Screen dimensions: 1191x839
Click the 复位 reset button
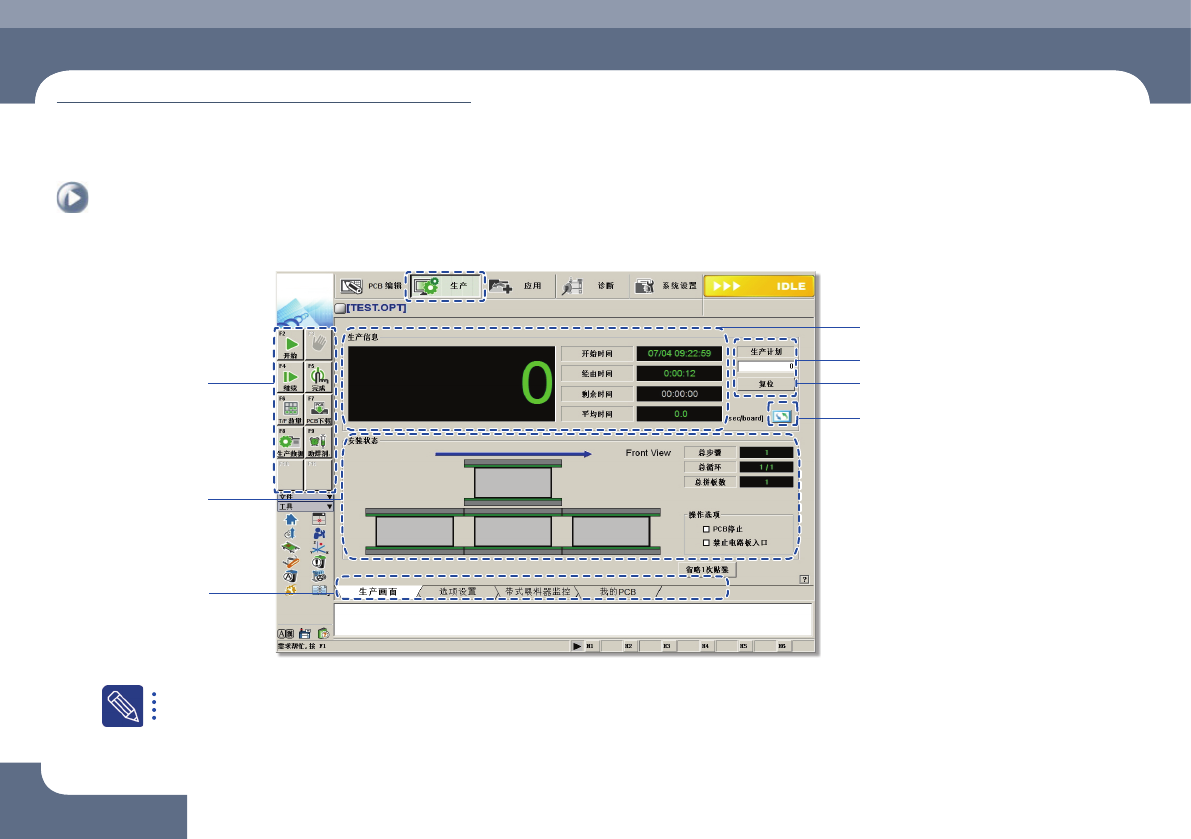coord(766,383)
